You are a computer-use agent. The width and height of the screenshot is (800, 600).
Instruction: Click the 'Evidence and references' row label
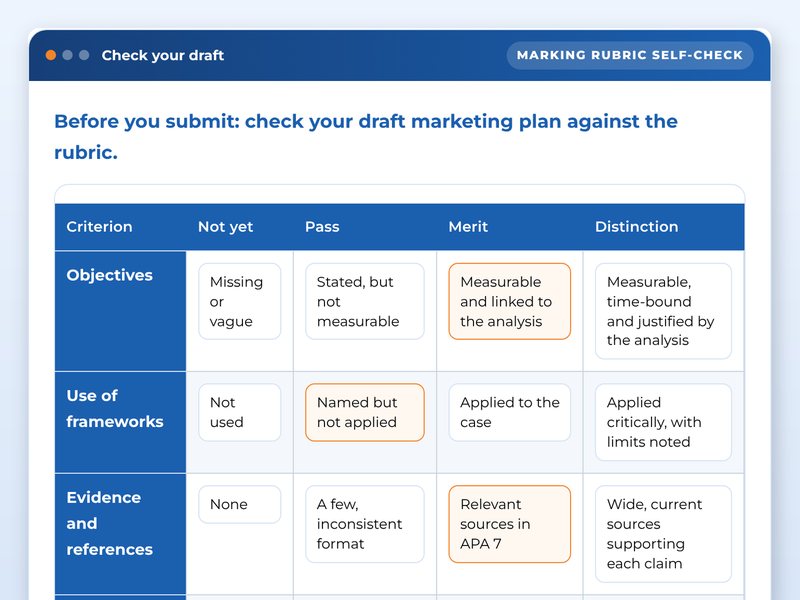(110, 523)
